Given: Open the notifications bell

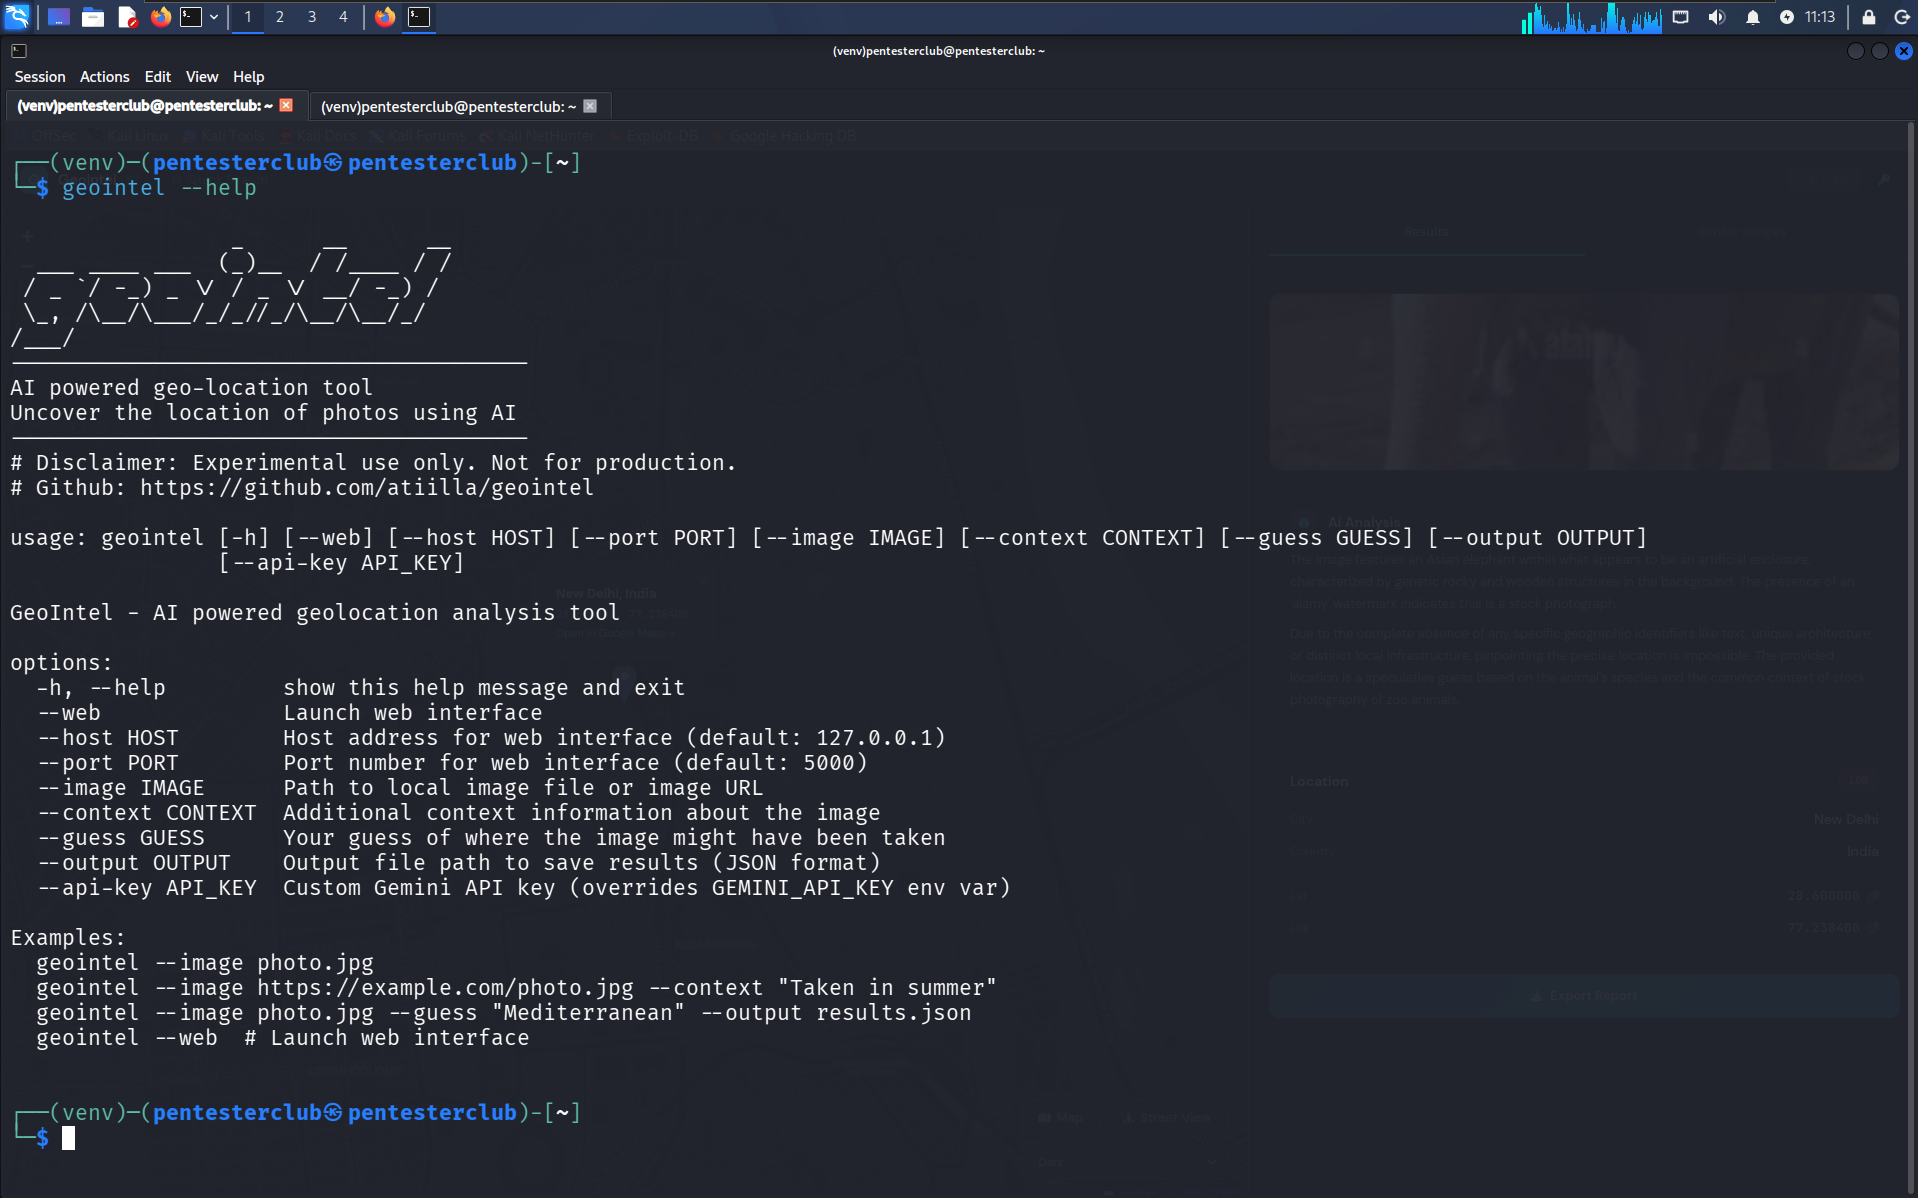Looking at the screenshot, I should click(1753, 17).
